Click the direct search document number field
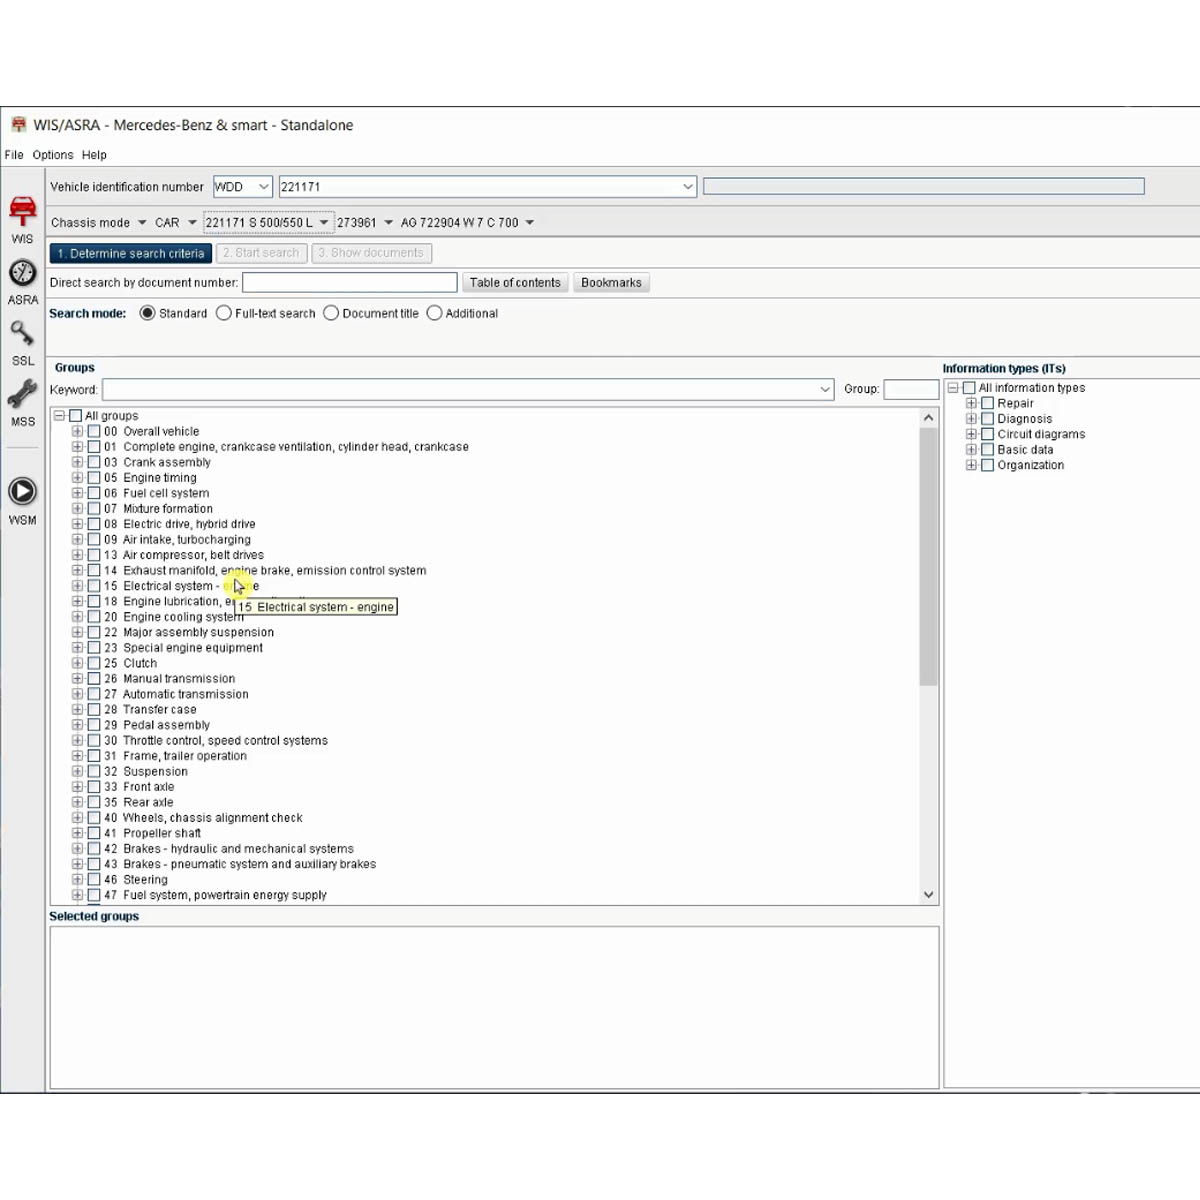 [x=349, y=283]
